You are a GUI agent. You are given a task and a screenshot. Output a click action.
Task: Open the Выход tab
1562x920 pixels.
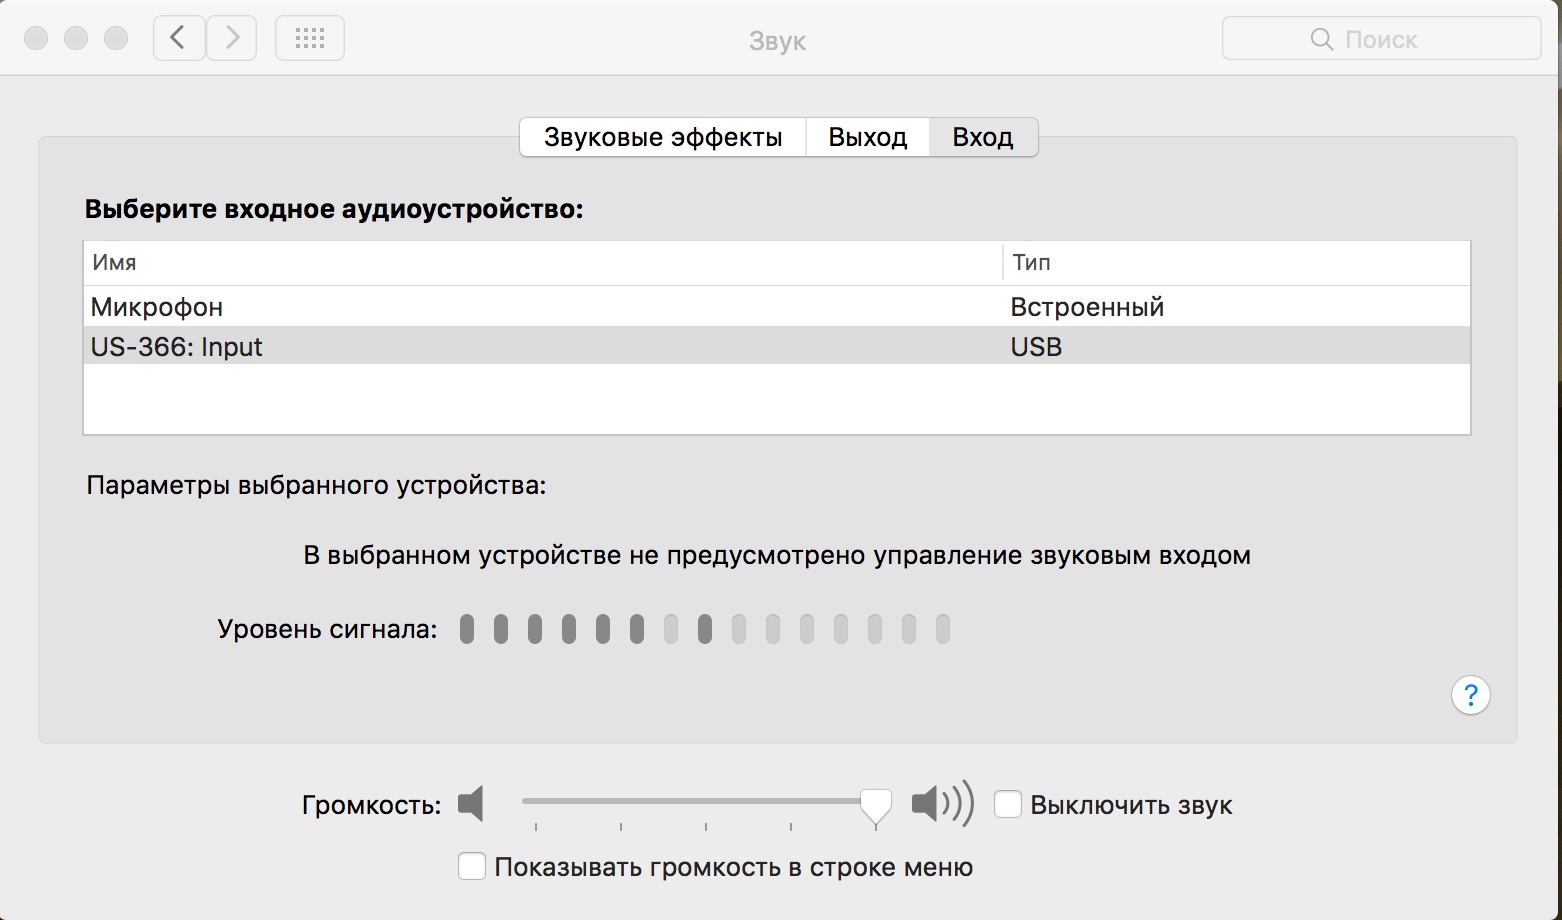click(x=867, y=137)
